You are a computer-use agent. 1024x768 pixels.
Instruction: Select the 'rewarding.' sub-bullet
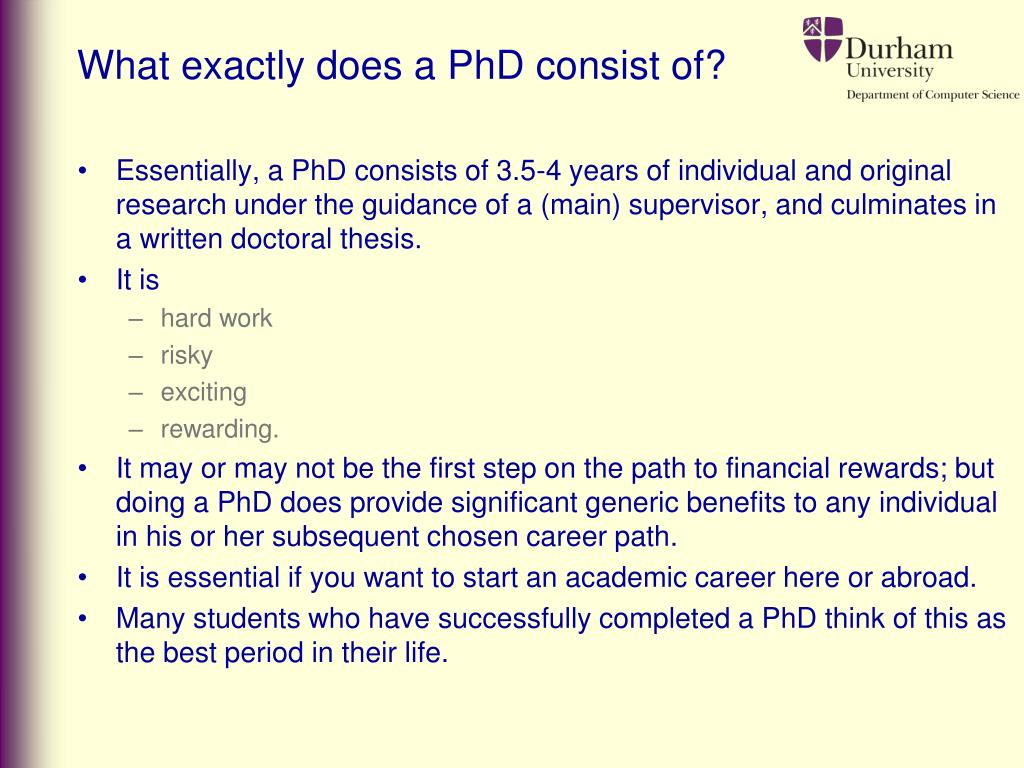pyautogui.click(x=219, y=429)
